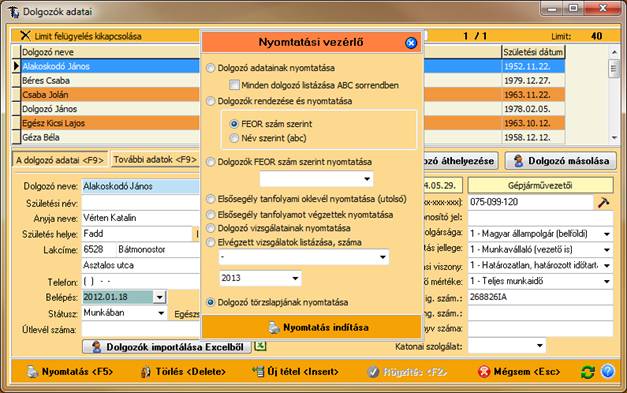Select the Géza Béla row
Viewport: 627px width, 393px height.
(x=110, y=137)
